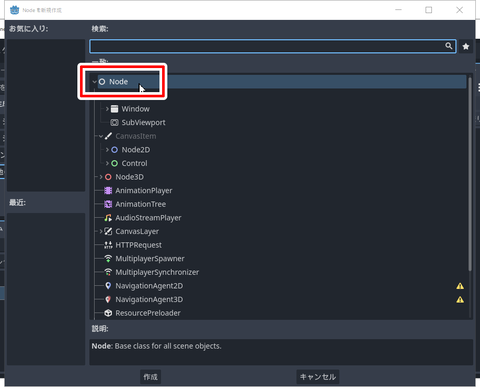Expand the CanvasLayer branch
480x391 pixels.
tap(101, 231)
